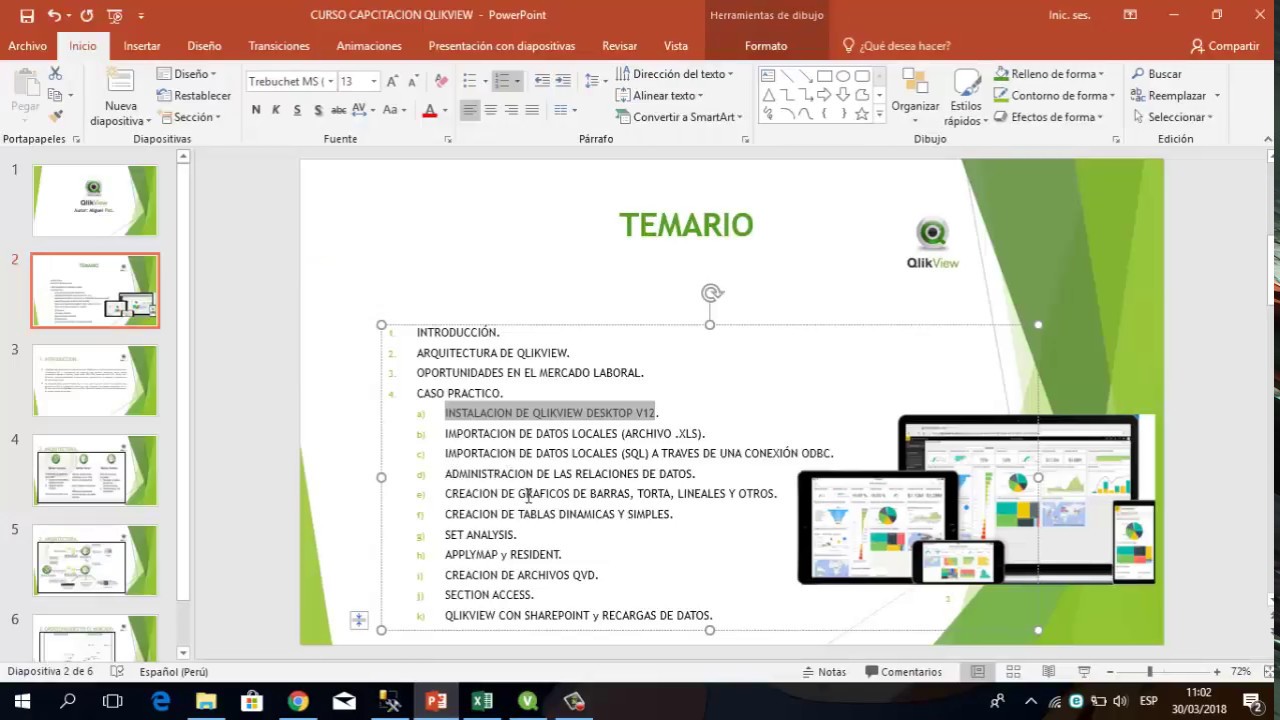Open Efectos de forma dropdown
1280x720 pixels.
pyautogui.click(x=1049, y=117)
